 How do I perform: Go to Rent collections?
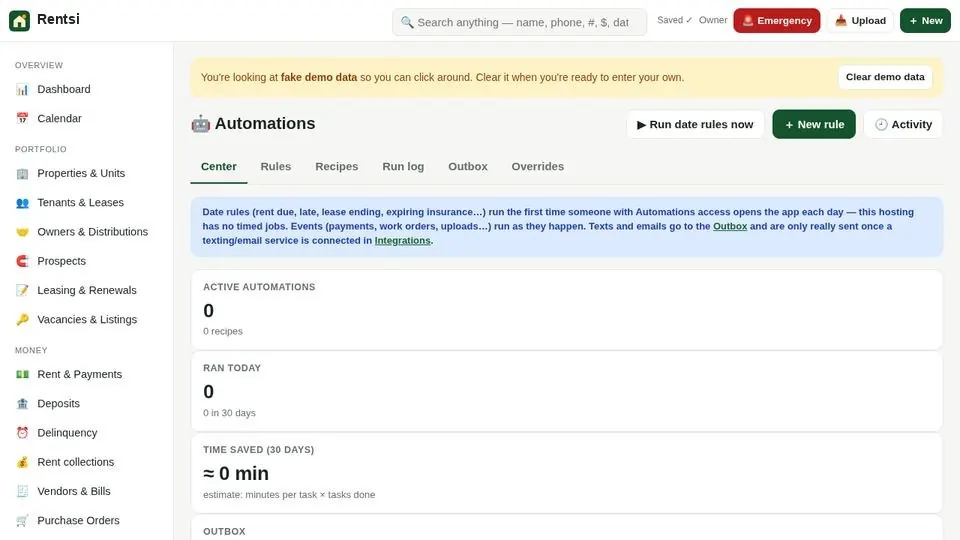point(86,462)
